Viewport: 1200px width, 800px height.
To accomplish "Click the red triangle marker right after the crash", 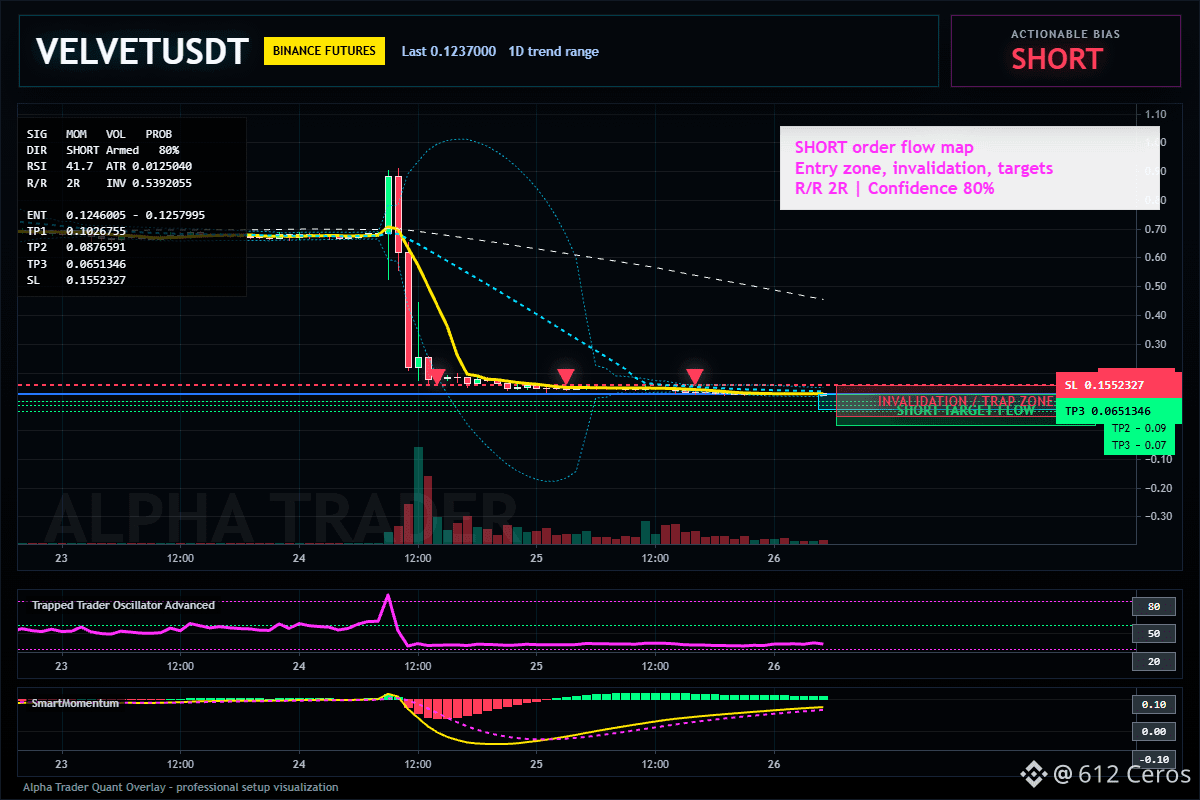I will coord(436,376).
